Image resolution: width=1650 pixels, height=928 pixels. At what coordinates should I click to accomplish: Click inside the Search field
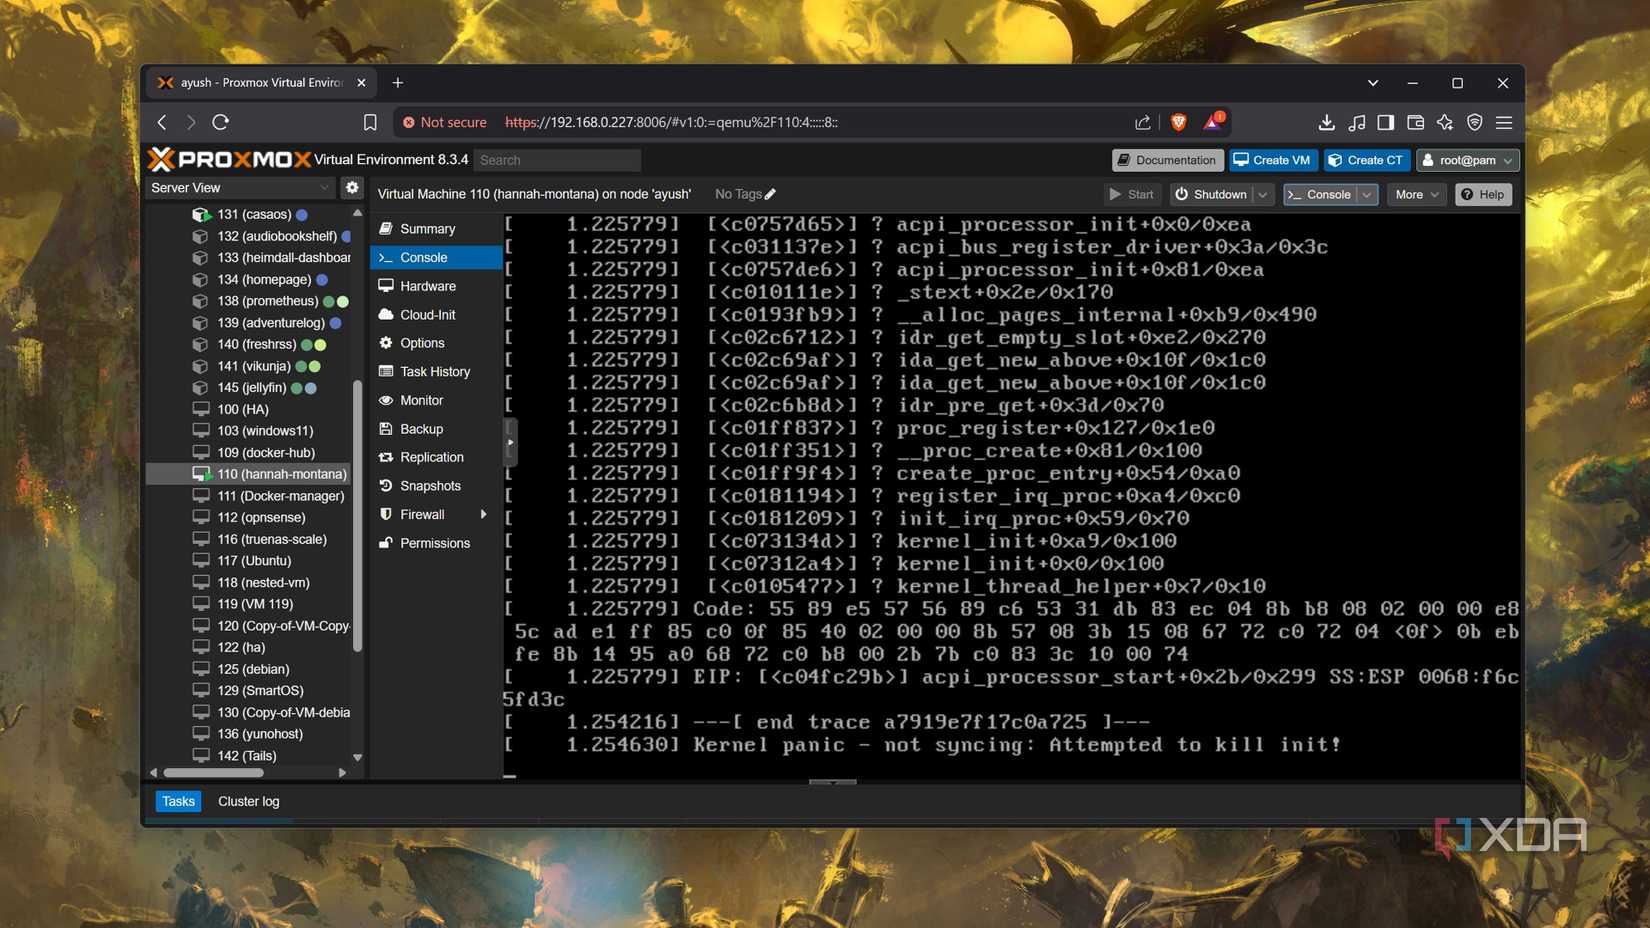[x=557, y=159]
